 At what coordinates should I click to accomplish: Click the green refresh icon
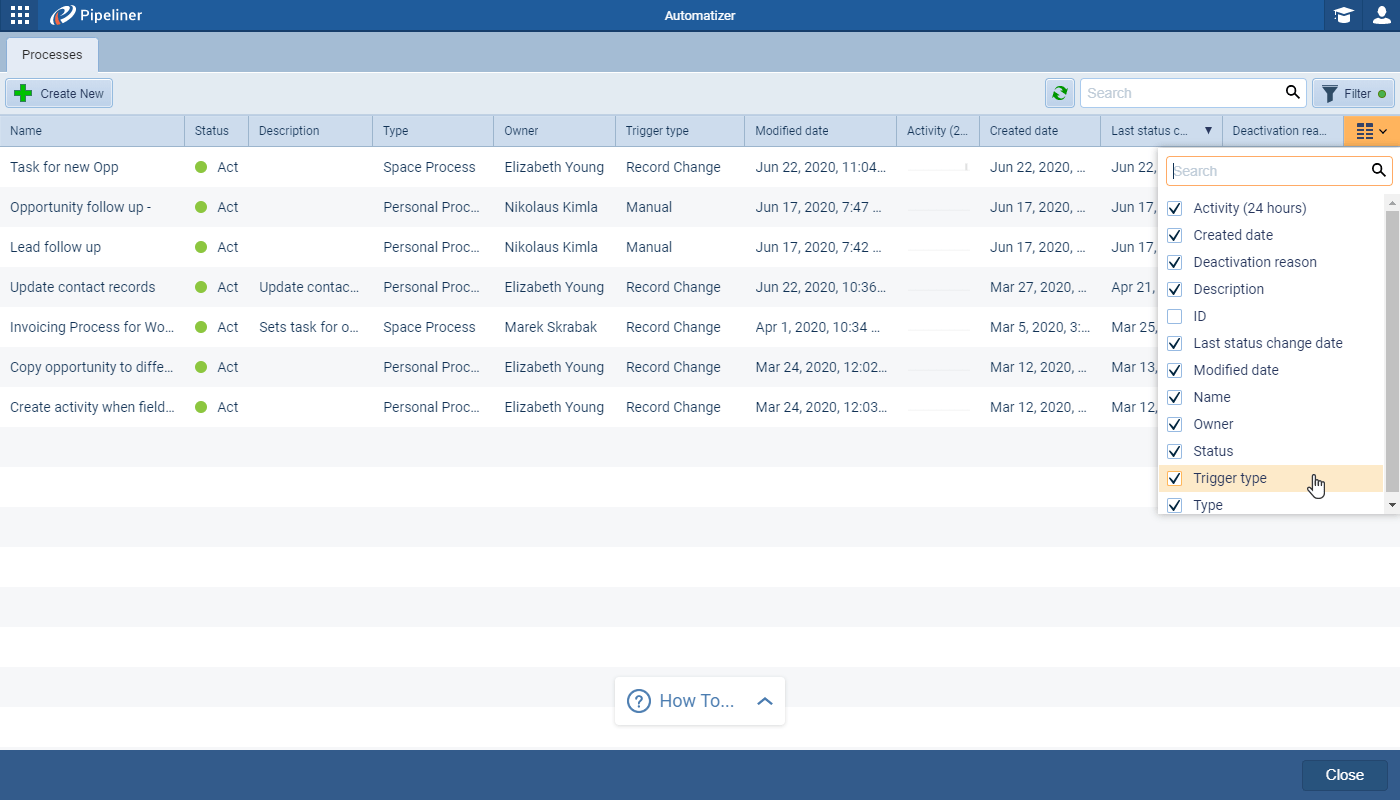[x=1059, y=93]
